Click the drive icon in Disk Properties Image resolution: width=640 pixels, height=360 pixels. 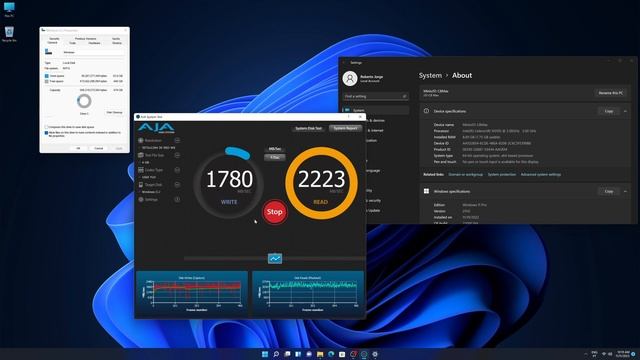(x=48, y=52)
